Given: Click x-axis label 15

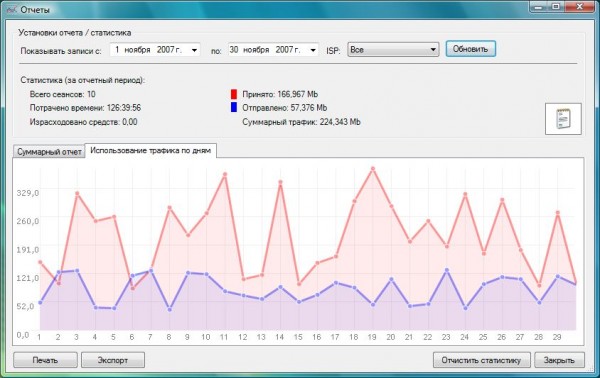Looking at the screenshot, I should pos(298,337).
